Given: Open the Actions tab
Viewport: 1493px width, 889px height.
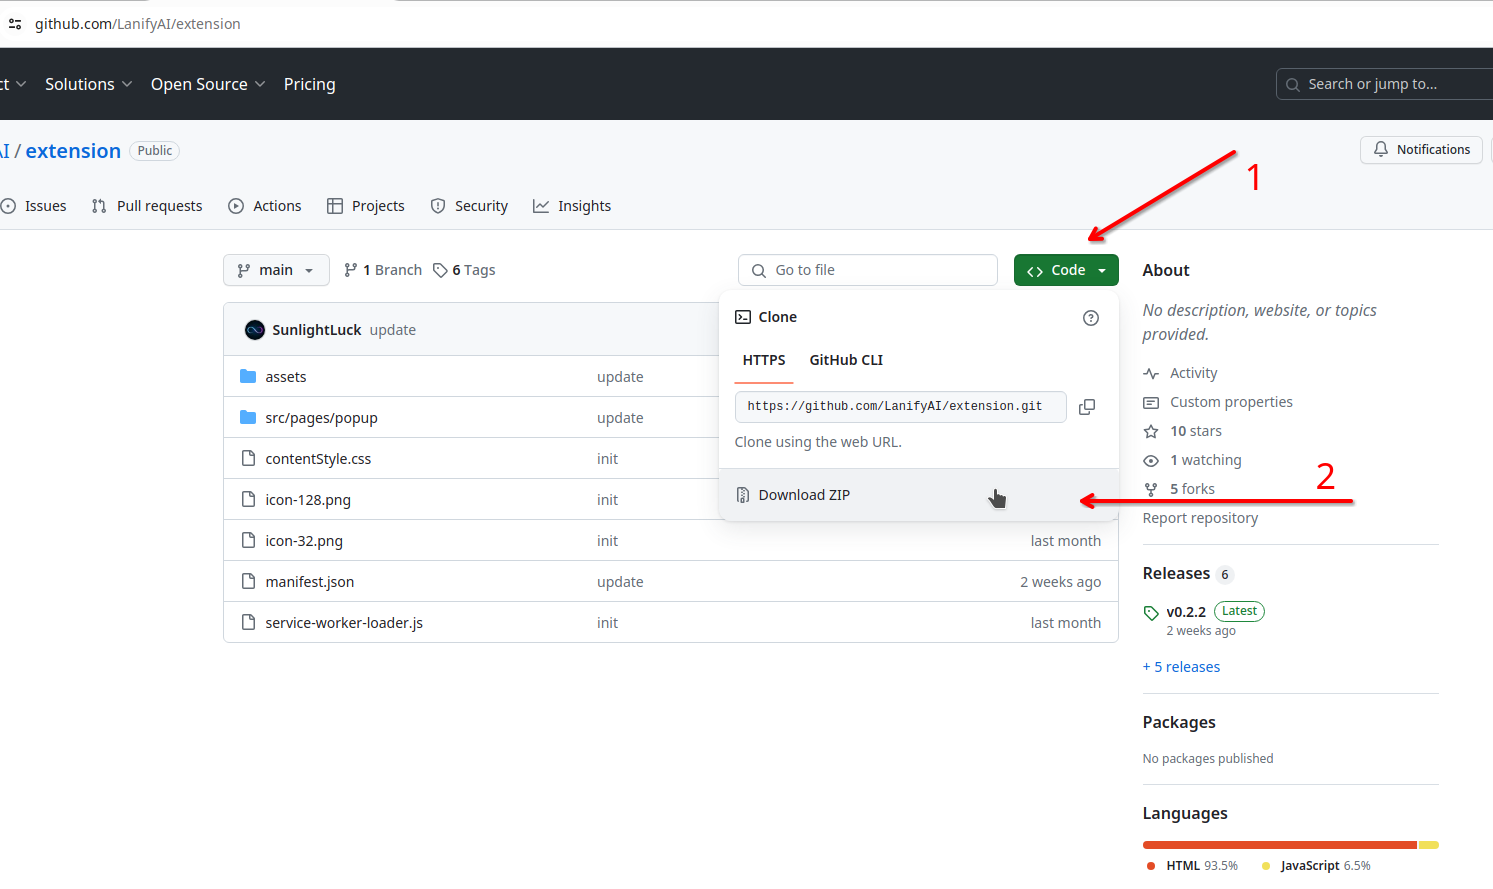Looking at the screenshot, I should coord(265,206).
